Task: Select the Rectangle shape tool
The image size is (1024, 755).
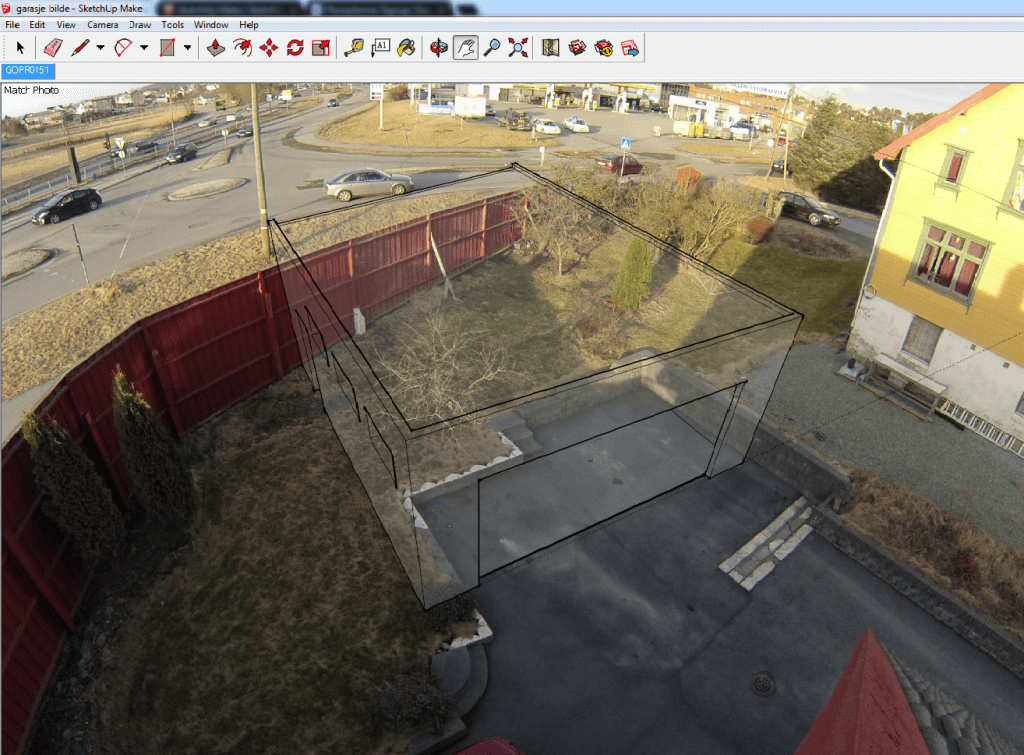Action: pos(167,47)
